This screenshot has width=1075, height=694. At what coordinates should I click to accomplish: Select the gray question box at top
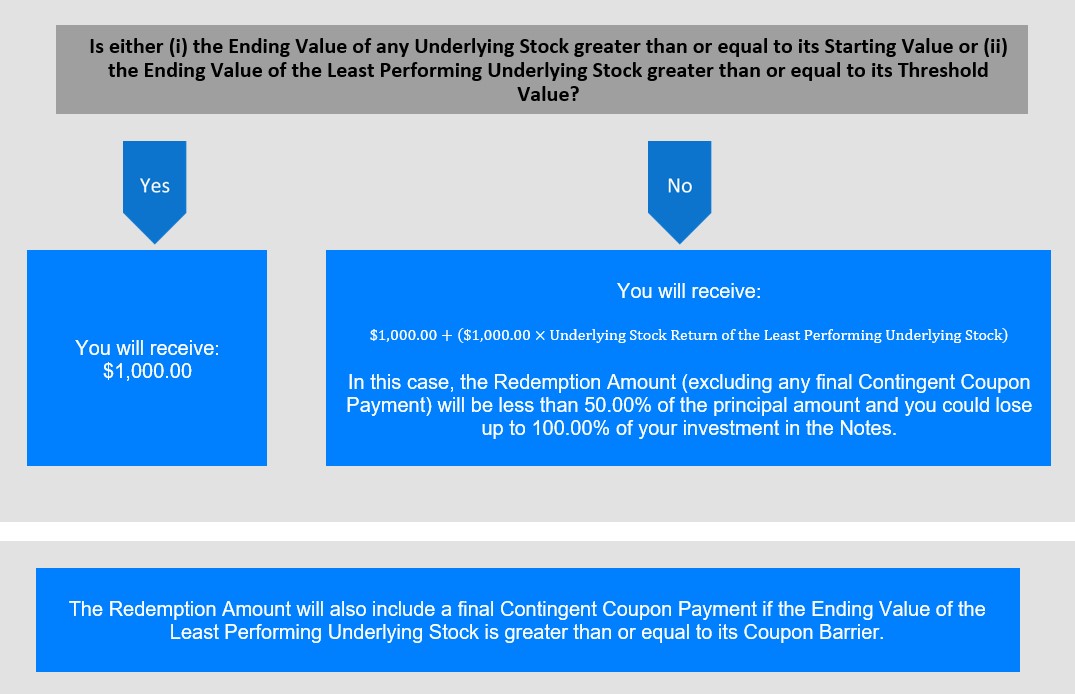[x=542, y=69]
